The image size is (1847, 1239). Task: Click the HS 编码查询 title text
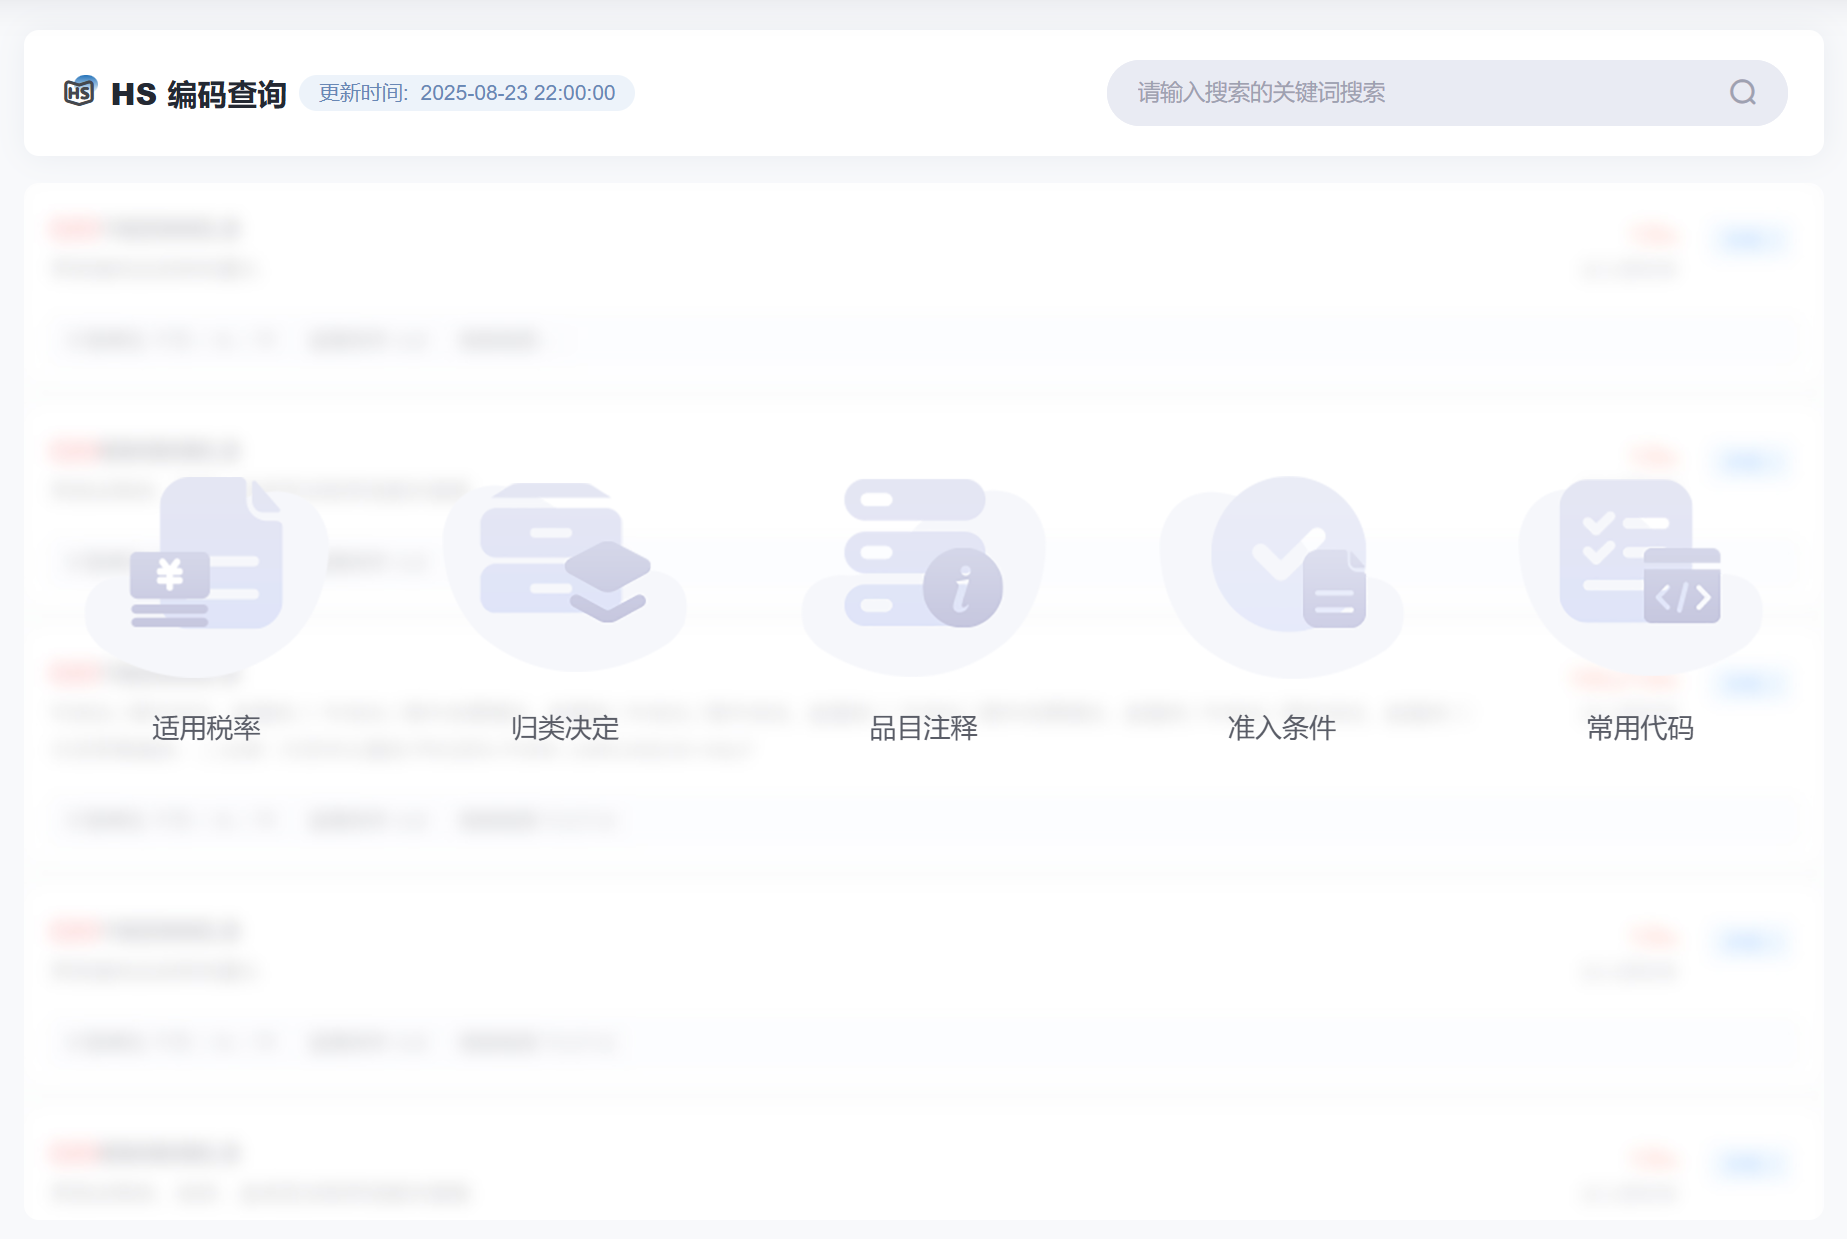click(199, 94)
